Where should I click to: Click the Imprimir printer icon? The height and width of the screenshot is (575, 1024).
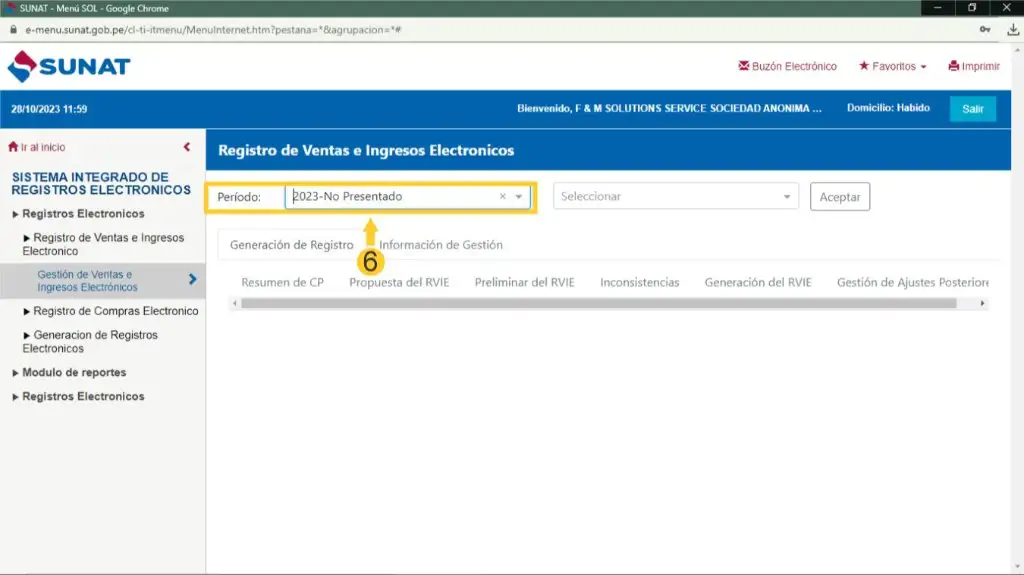pyautogui.click(x=955, y=66)
